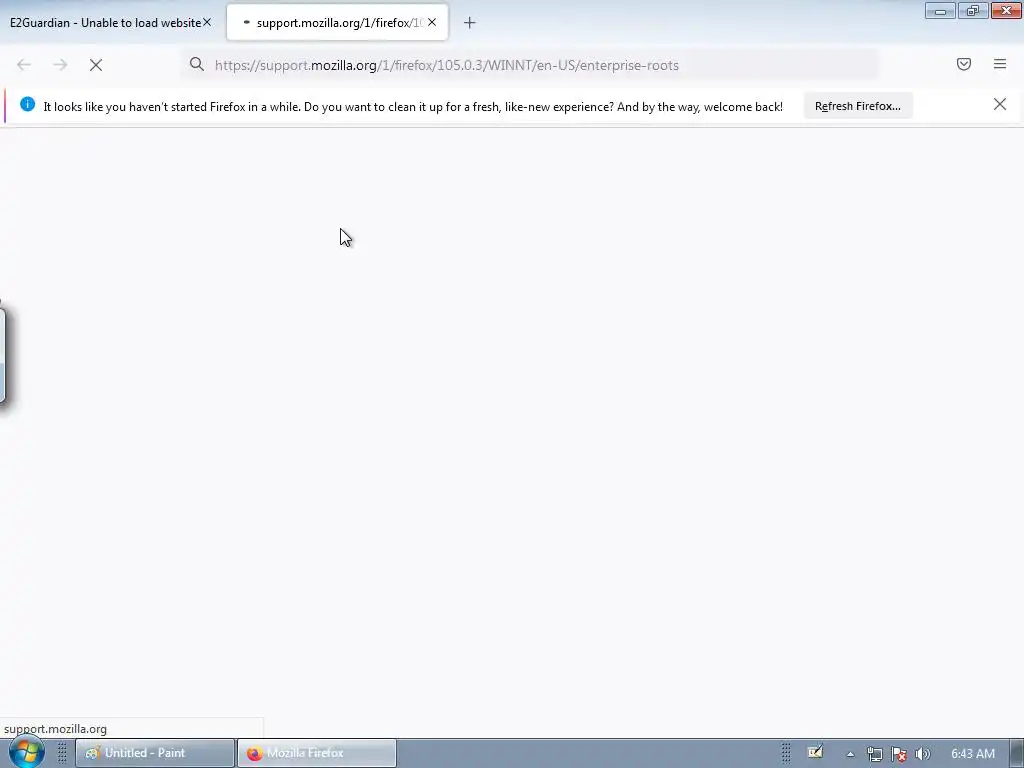Click the Show desktop button
This screenshot has width=1024, height=768.
point(1017,753)
